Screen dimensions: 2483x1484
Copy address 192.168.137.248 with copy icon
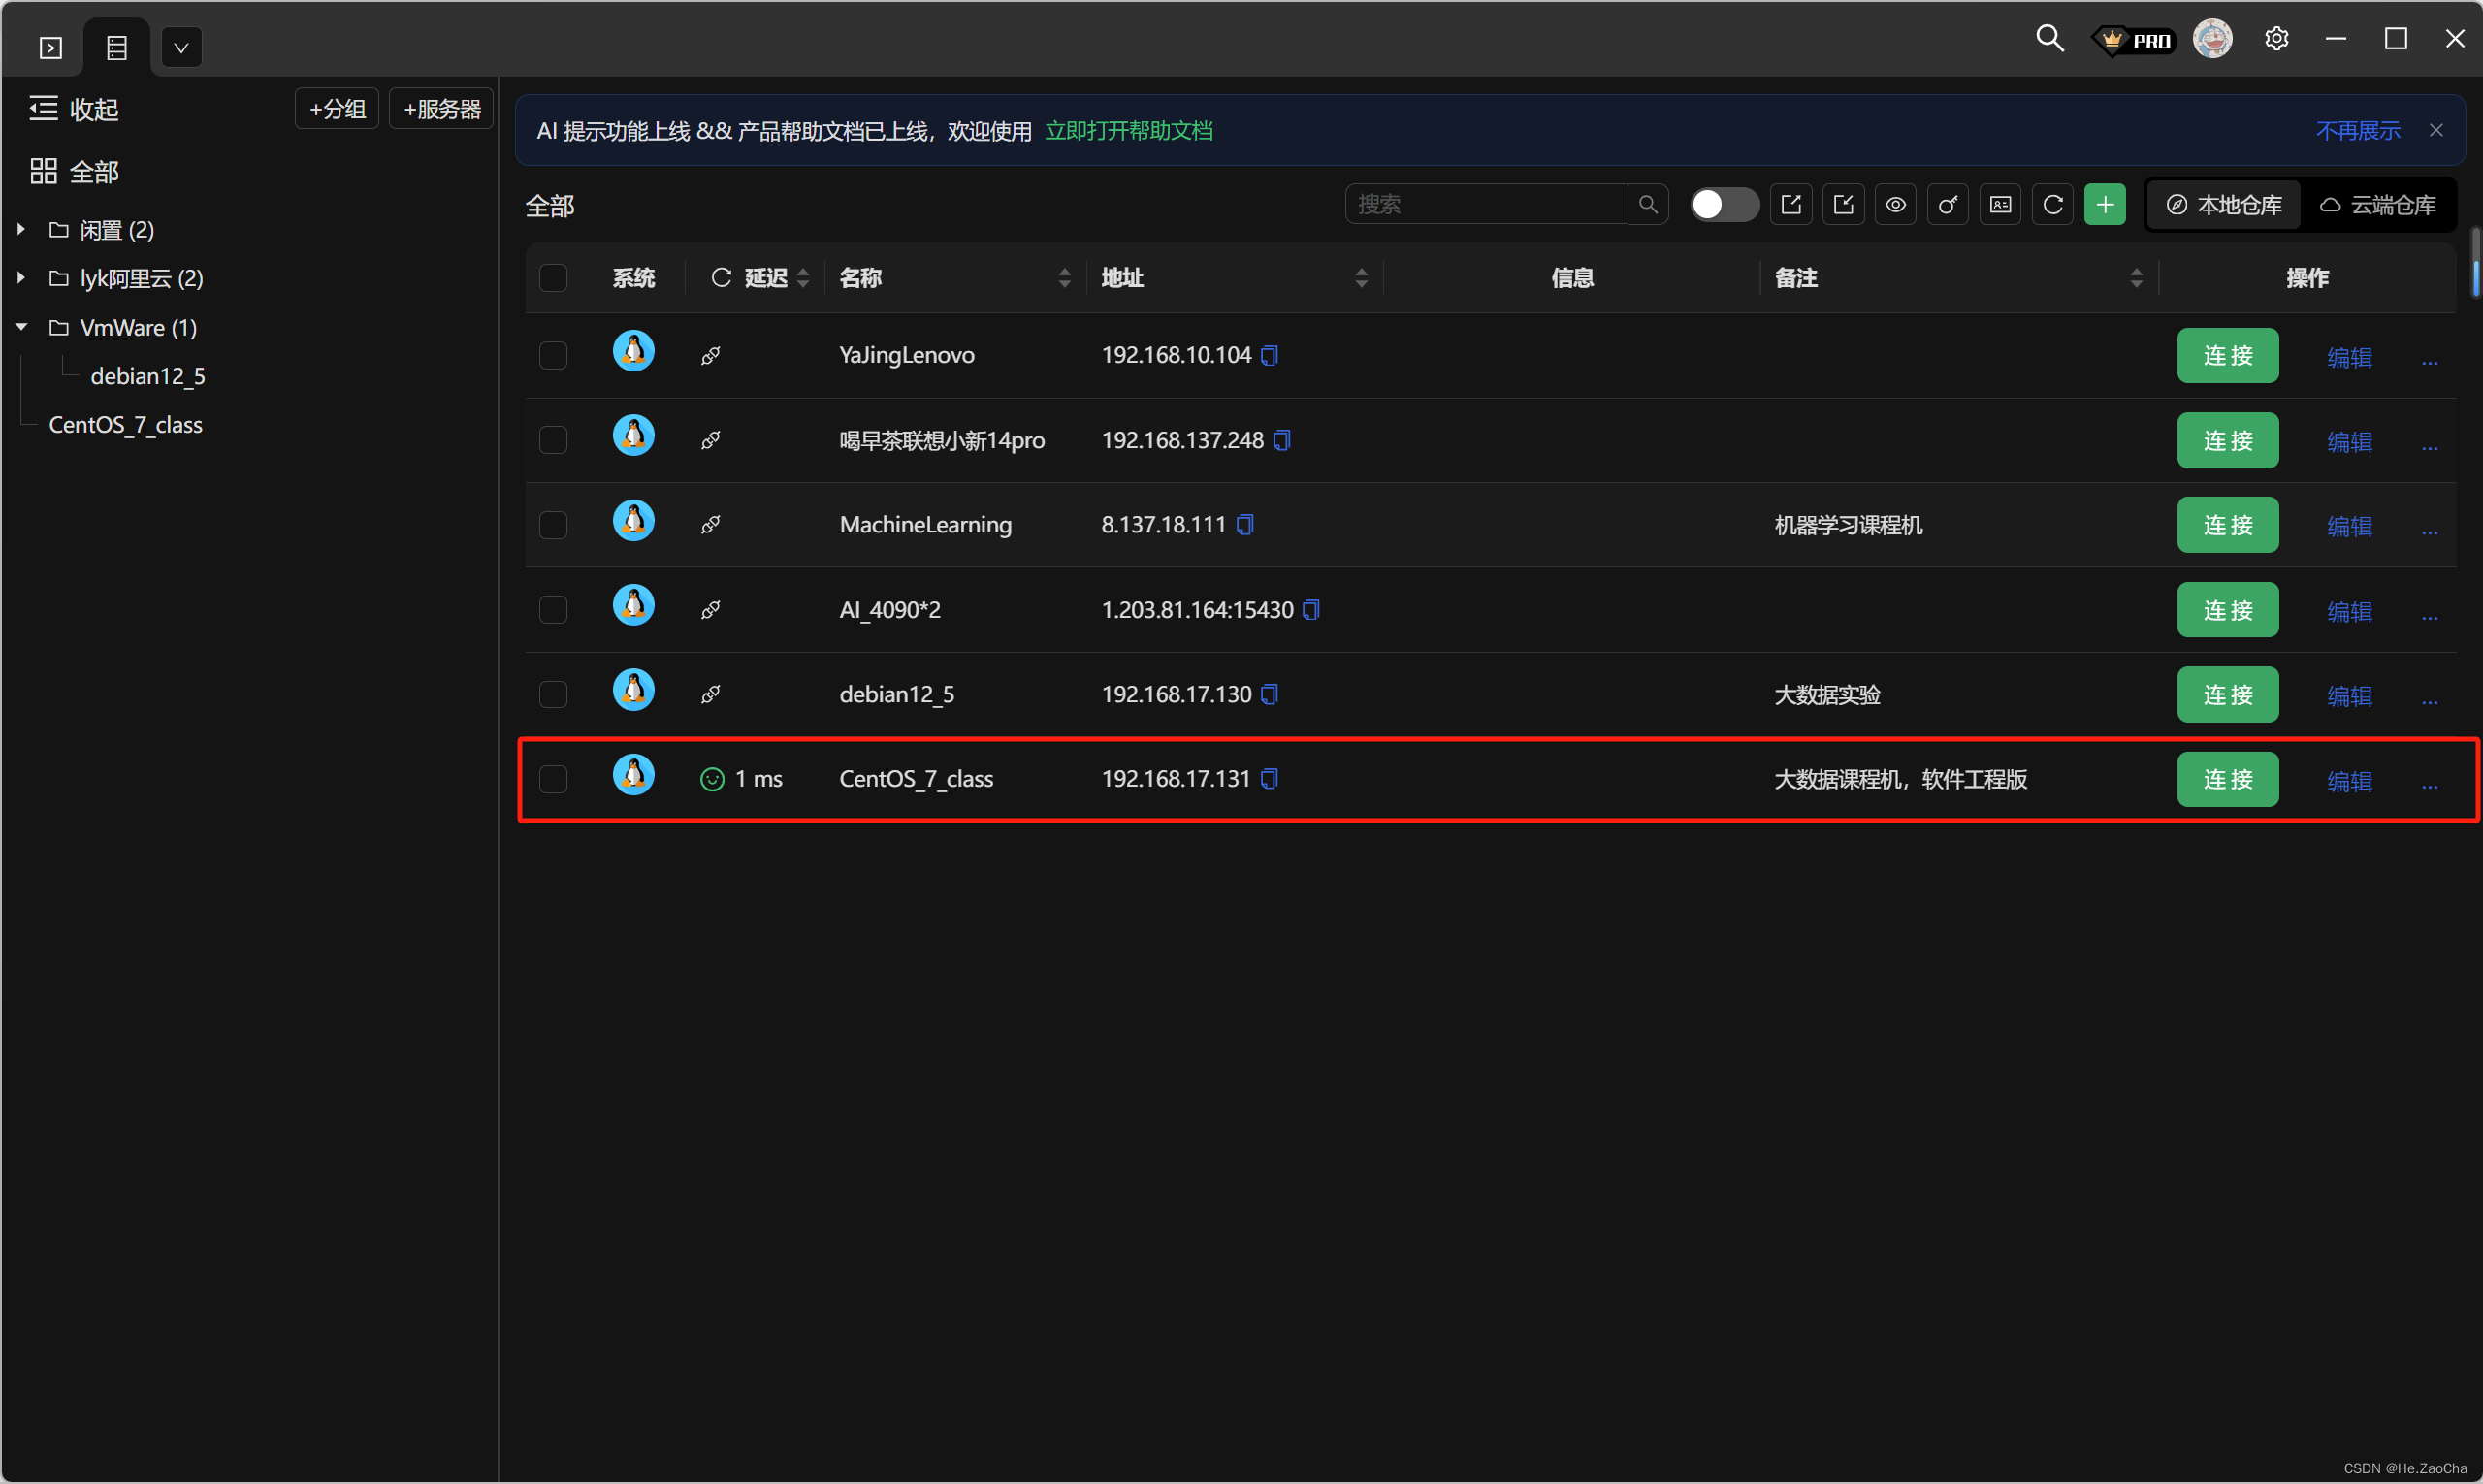[x=1282, y=440]
